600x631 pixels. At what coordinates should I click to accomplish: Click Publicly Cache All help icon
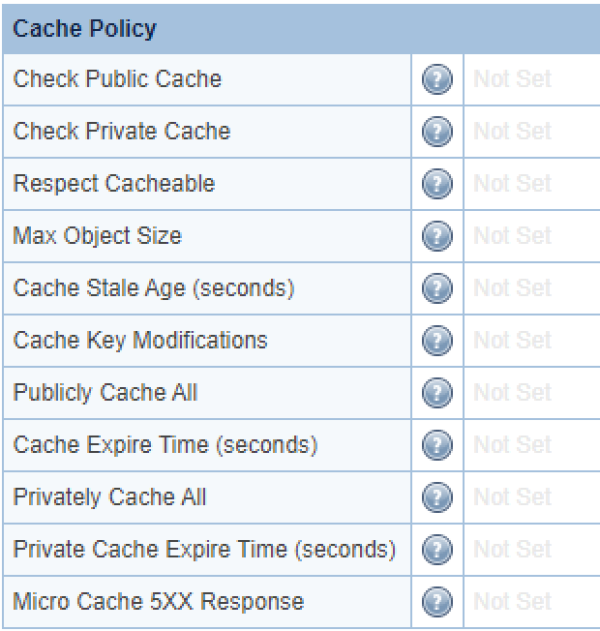437,393
